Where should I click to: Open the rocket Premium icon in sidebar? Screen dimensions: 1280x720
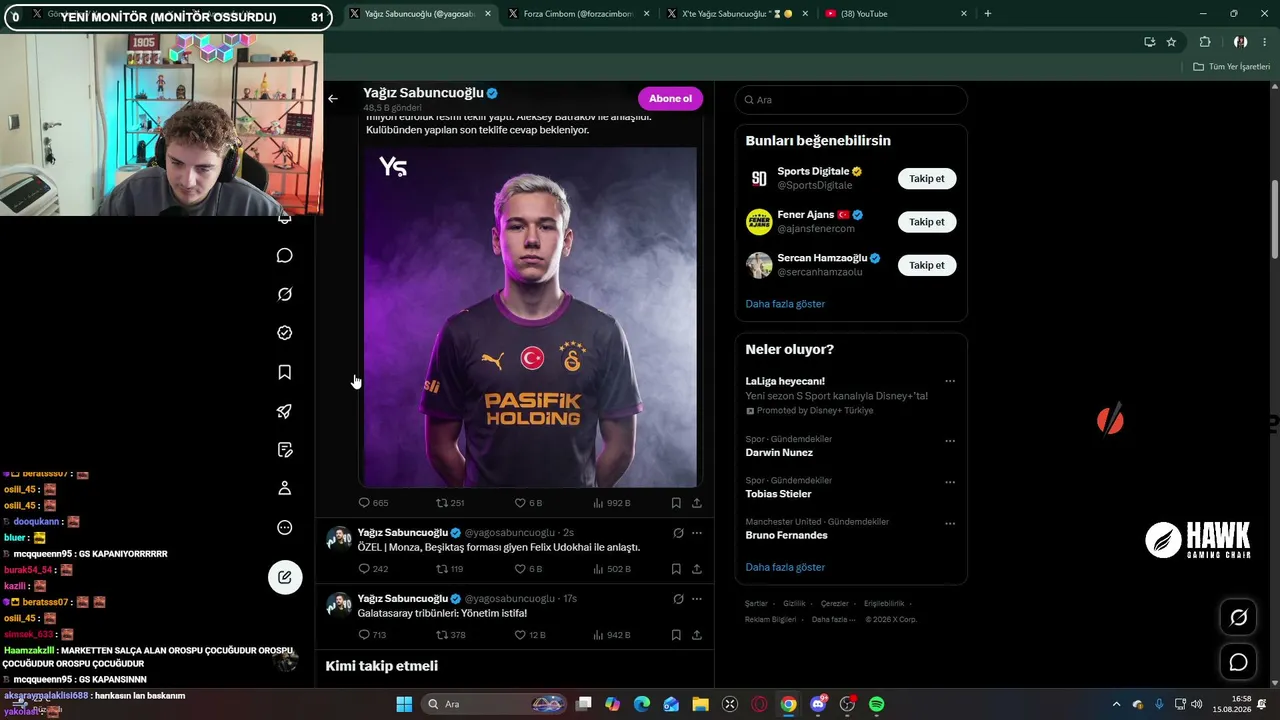tap(285, 411)
